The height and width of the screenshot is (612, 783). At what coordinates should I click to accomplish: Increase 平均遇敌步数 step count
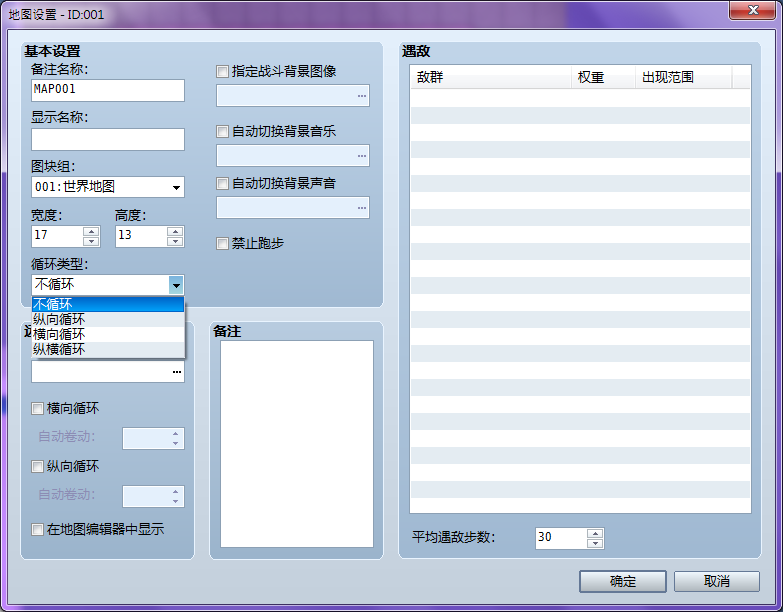coord(595,534)
